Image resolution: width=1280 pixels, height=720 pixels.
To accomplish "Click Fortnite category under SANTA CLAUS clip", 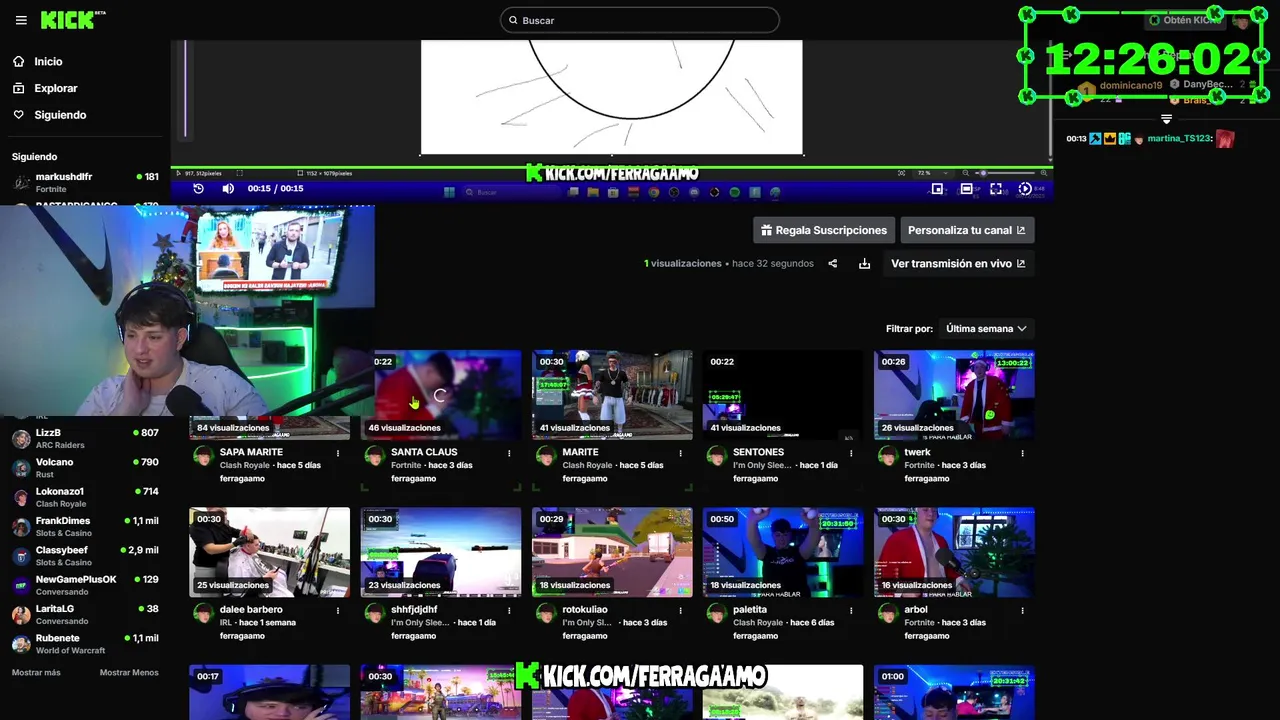I will click(x=406, y=465).
